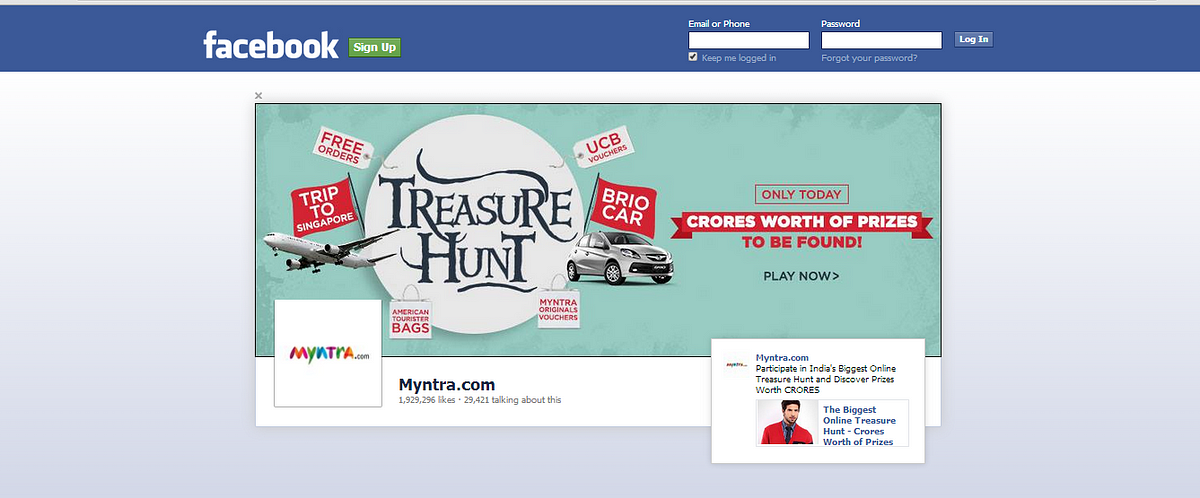The height and width of the screenshot is (498, 1200).
Task: Open The Biggest Online Treasure Hunt link
Action: [858, 425]
